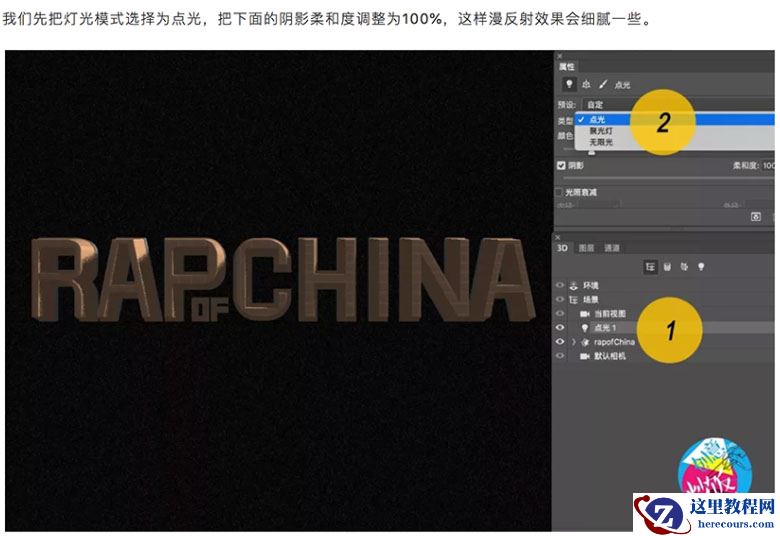Click the camera icon beside 默认相机
The image size is (780, 536).
click(585, 356)
